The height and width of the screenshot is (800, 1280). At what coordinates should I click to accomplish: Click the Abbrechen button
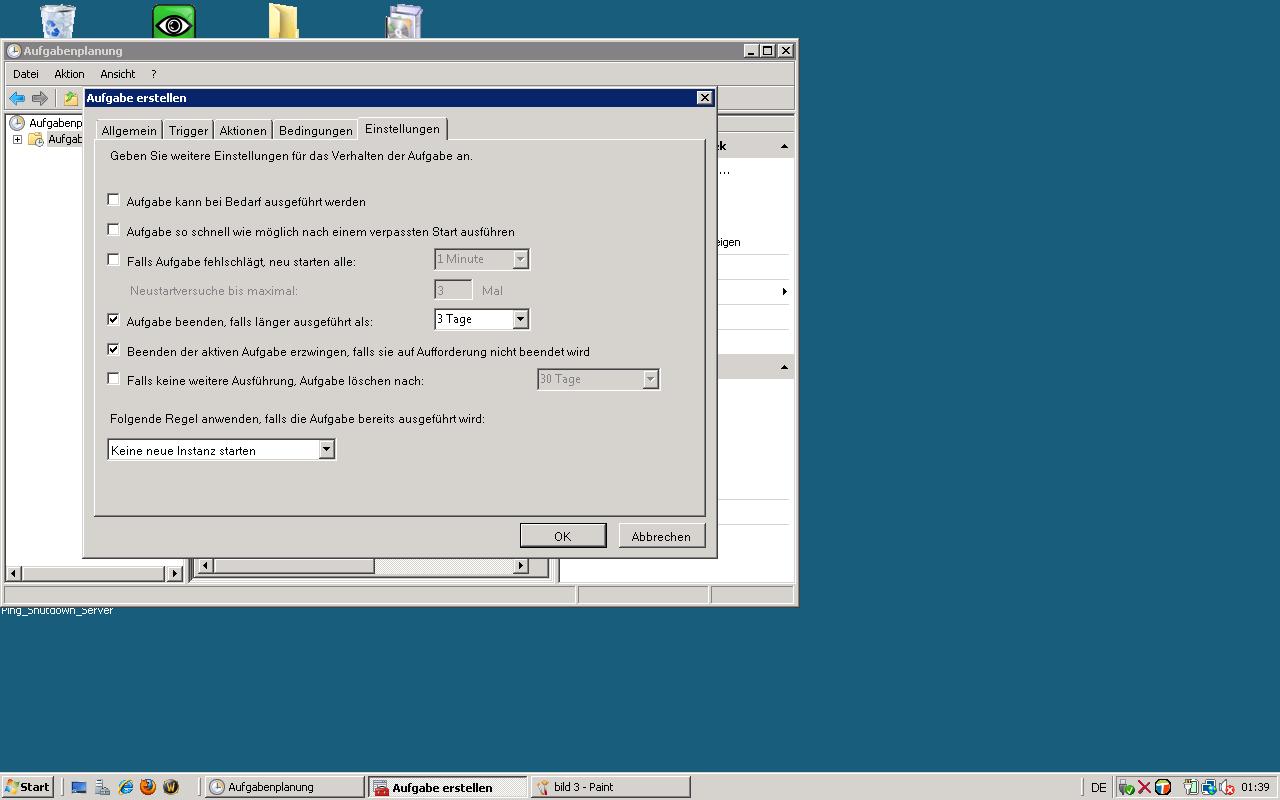(661, 536)
